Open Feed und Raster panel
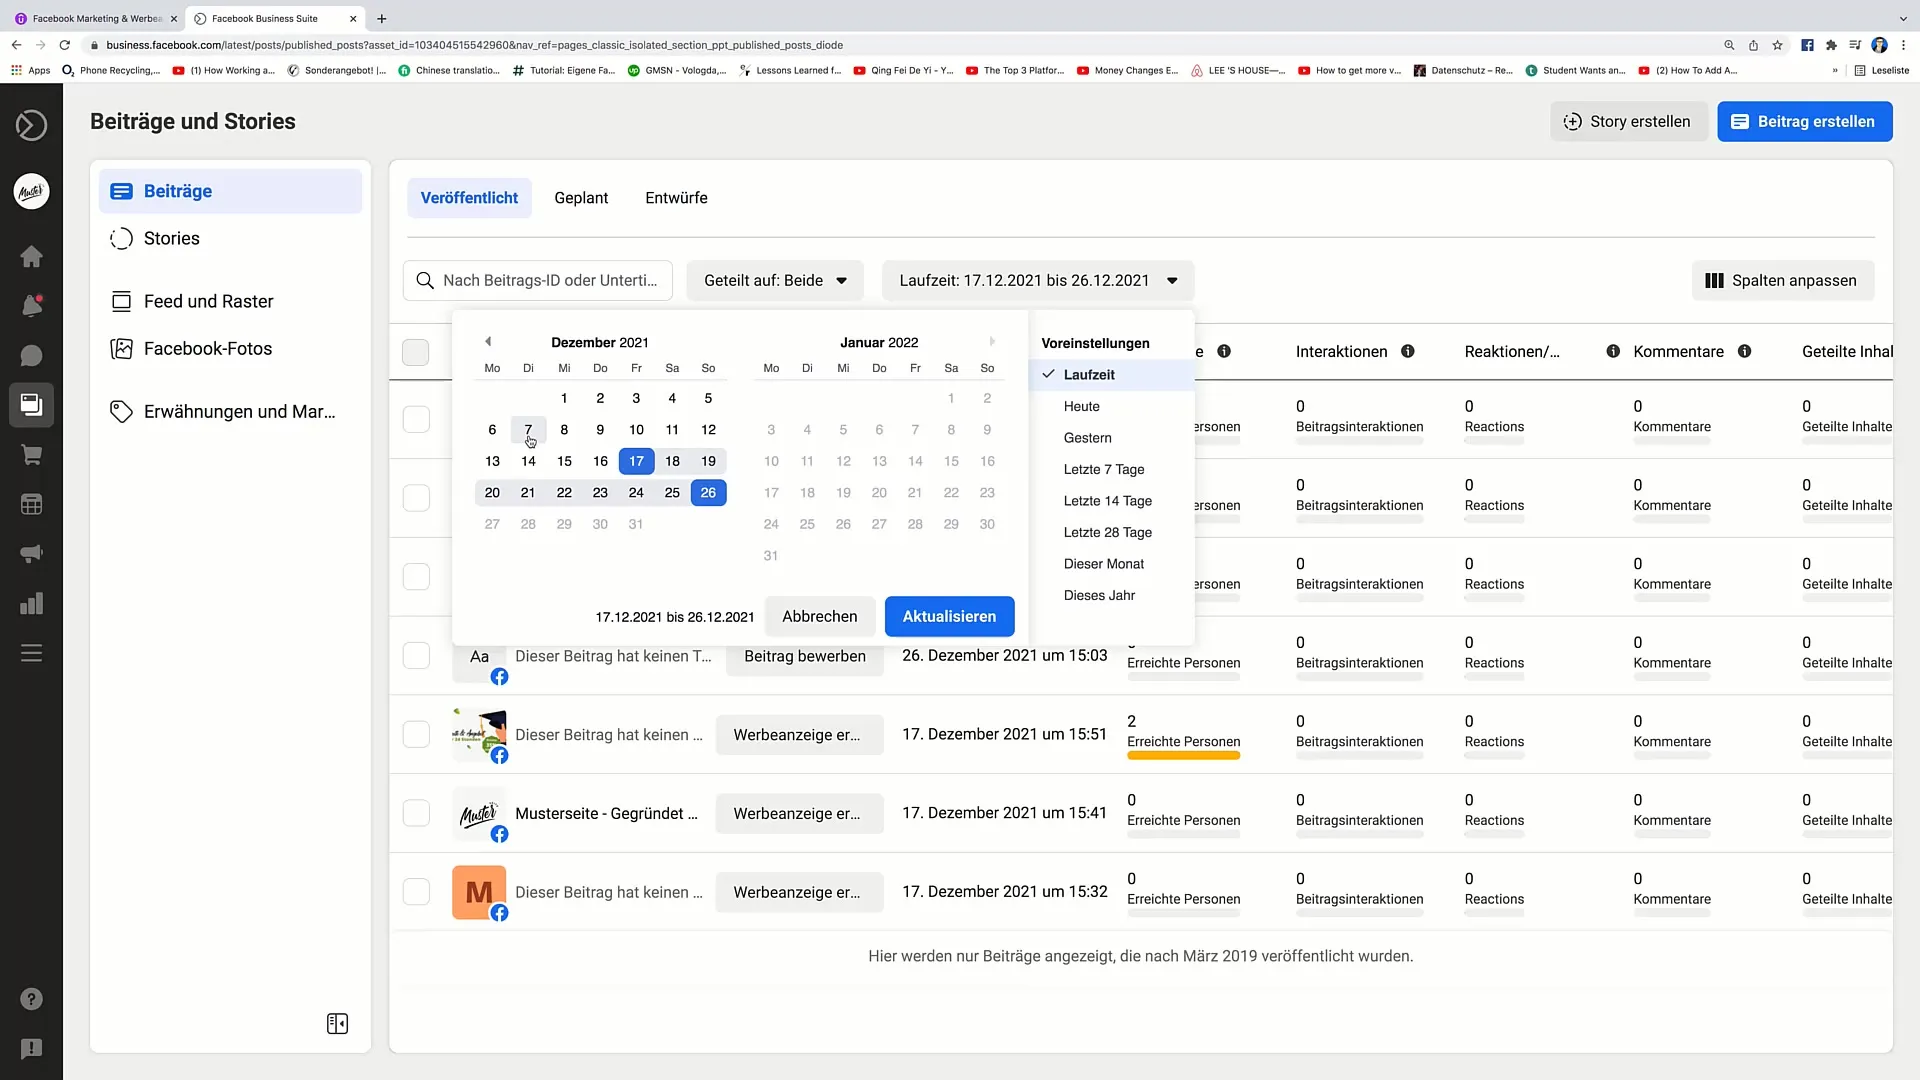This screenshot has height=1080, width=1920. [208, 301]
